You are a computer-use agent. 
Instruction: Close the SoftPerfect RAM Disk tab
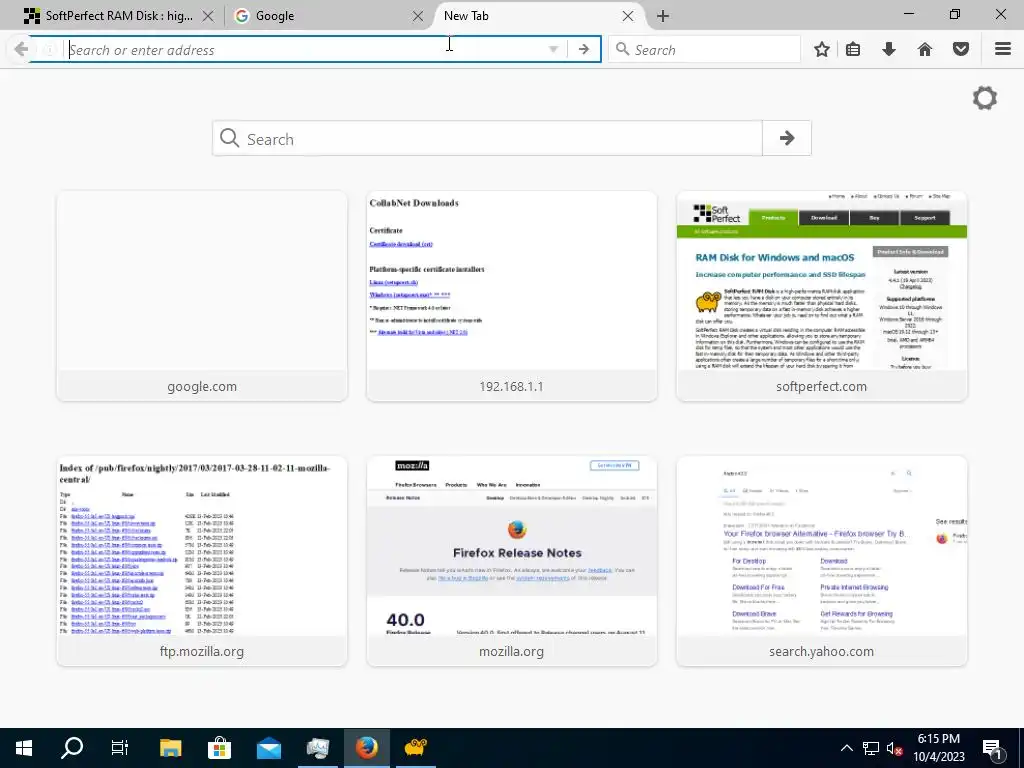tap(208, 16)
